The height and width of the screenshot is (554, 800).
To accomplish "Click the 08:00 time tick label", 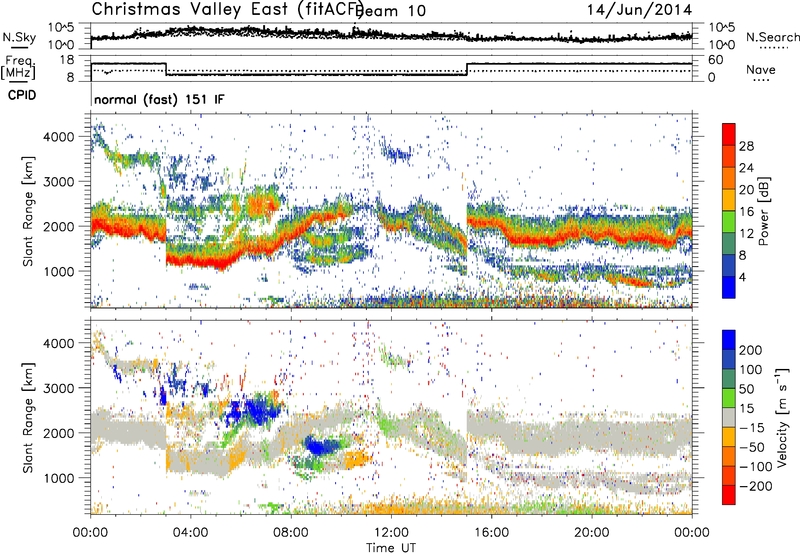I will (x=291, y=533).
